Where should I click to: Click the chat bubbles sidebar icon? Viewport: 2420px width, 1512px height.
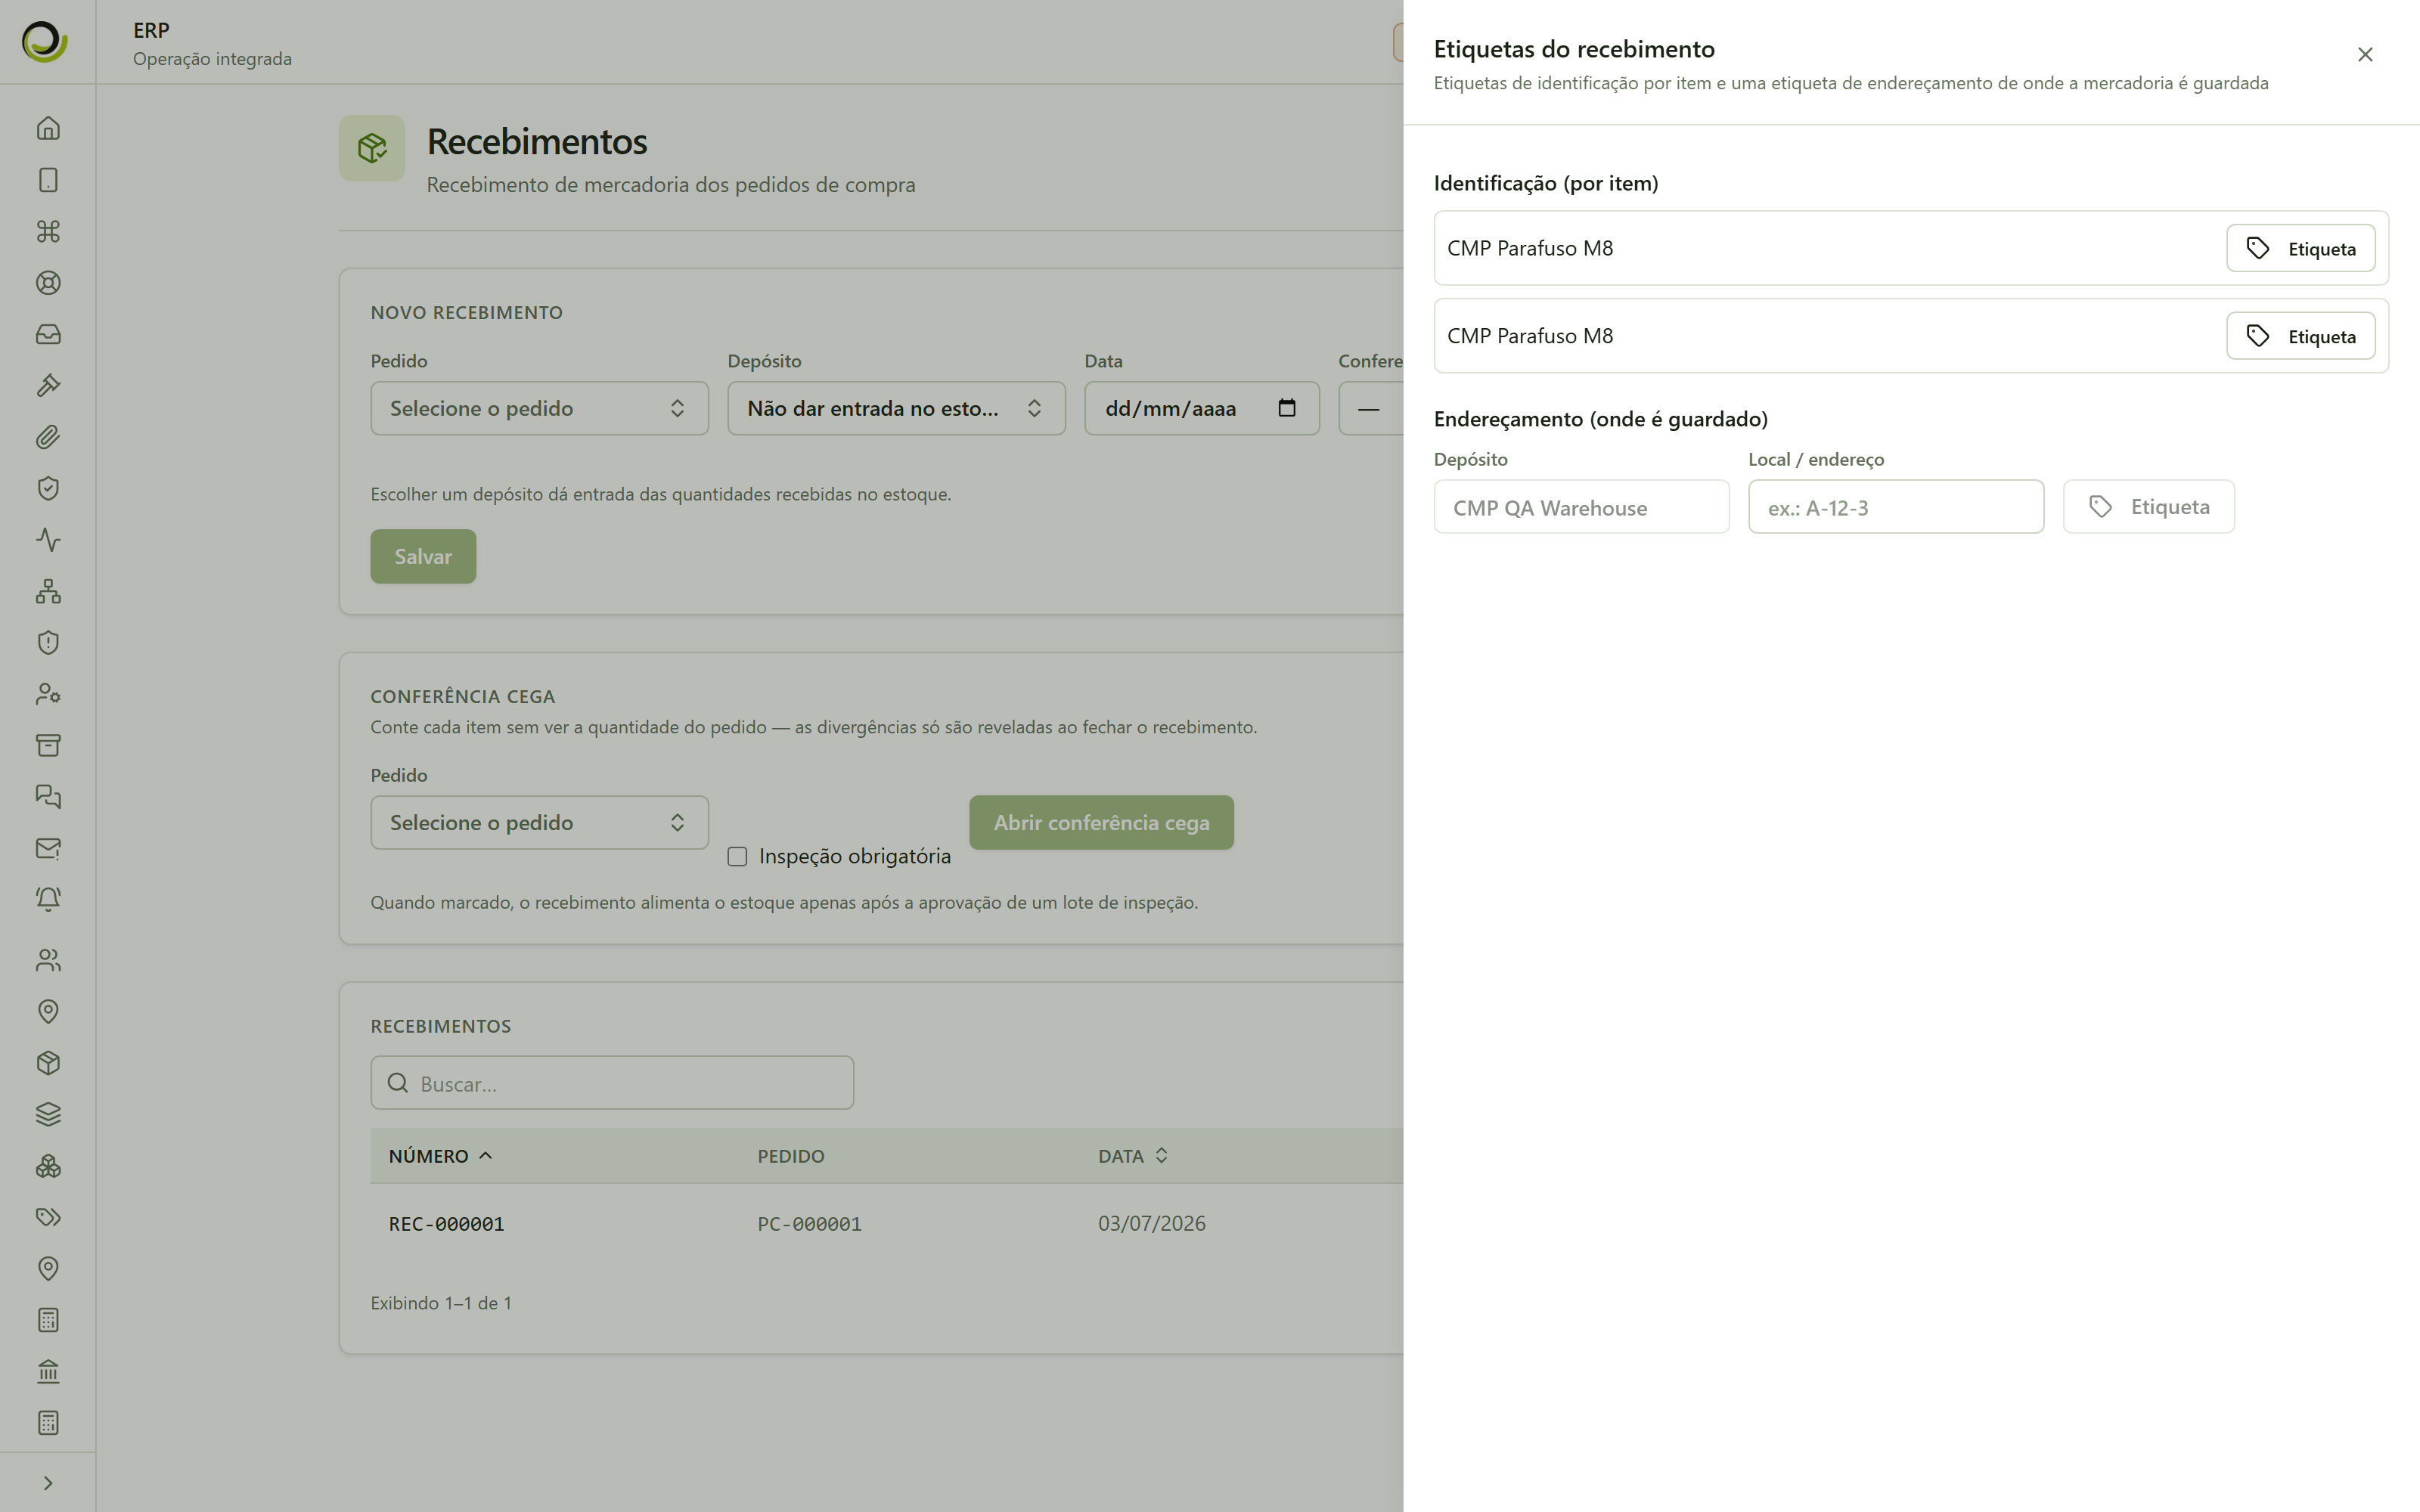[x=48, y=797]
